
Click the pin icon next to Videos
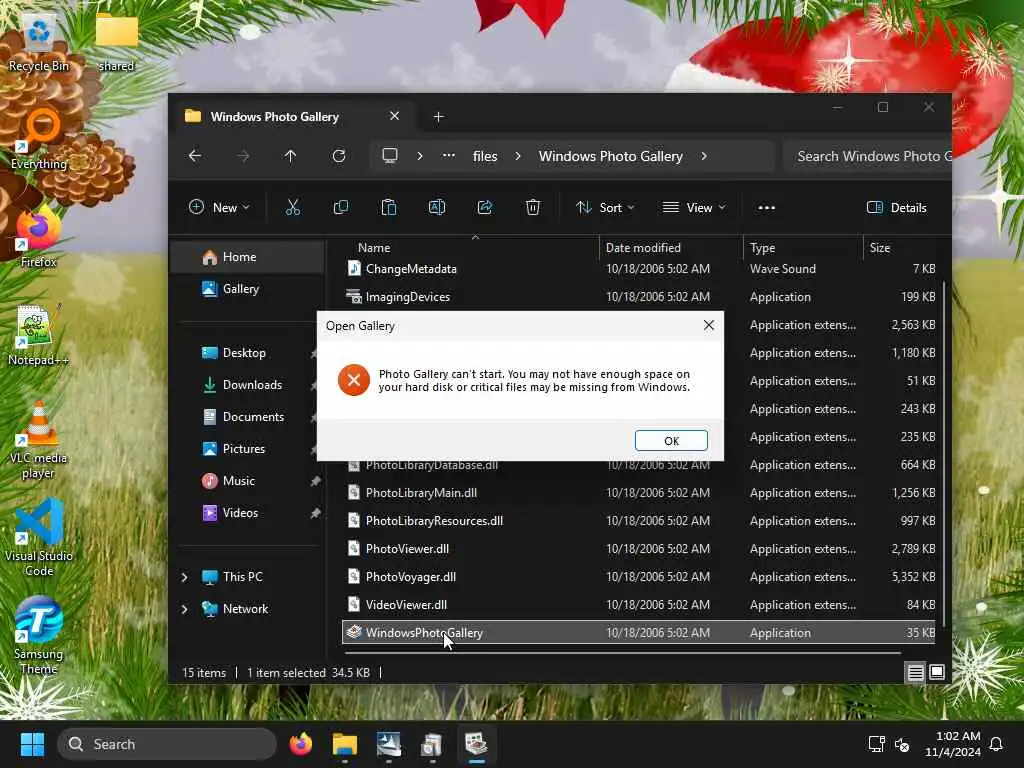click(315, 513)
